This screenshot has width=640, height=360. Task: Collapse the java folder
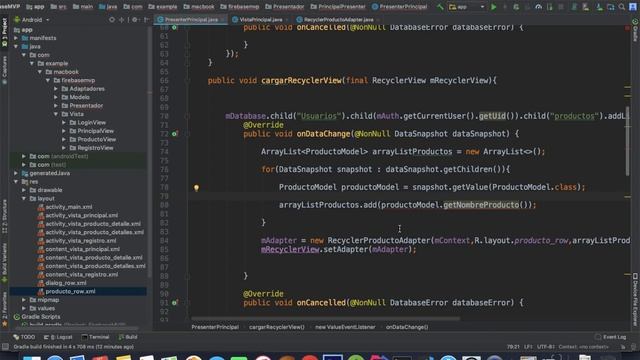[x=16, y=47]
